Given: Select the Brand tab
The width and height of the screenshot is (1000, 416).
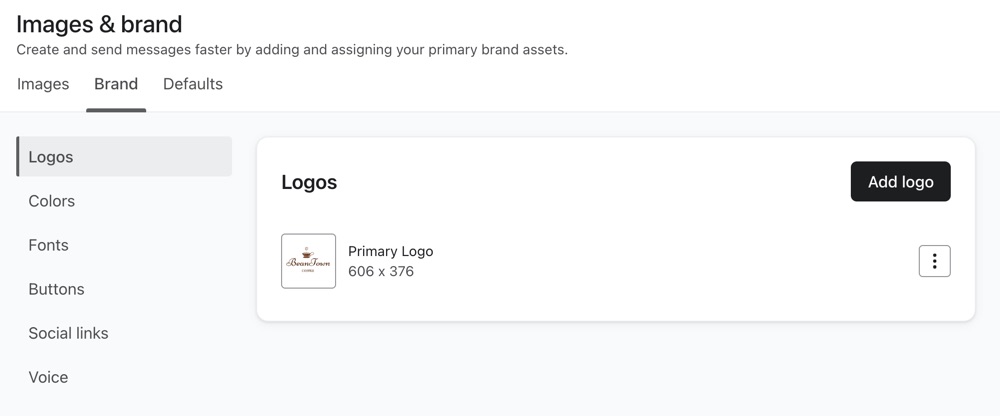Looking at the screenshot, I should point(116,84).
